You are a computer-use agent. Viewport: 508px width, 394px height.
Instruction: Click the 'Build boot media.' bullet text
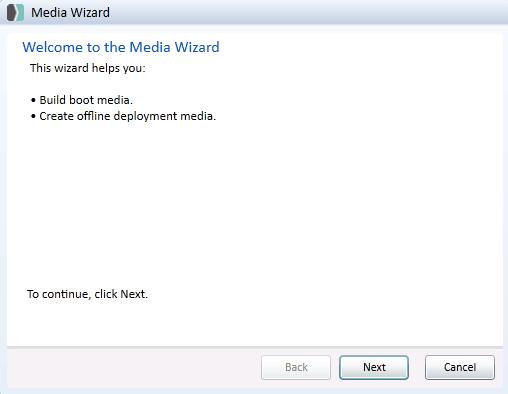click(86, 100)
